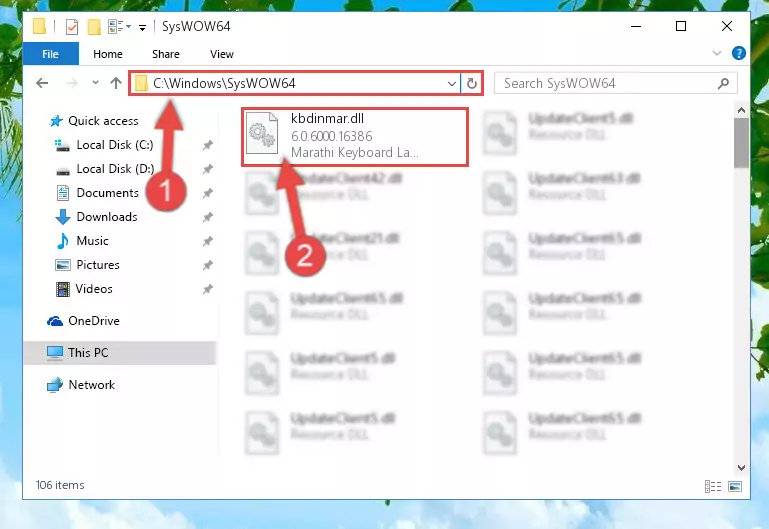Click the New folder icon in title bar
Screen dimensions: 769x529
[94, 26]
